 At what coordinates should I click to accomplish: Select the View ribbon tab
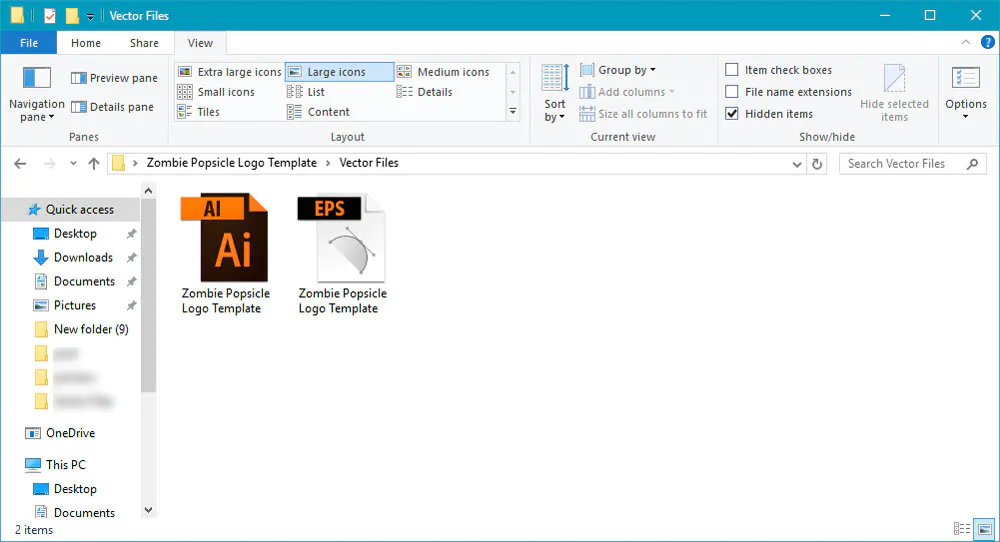tap(200, 43)
